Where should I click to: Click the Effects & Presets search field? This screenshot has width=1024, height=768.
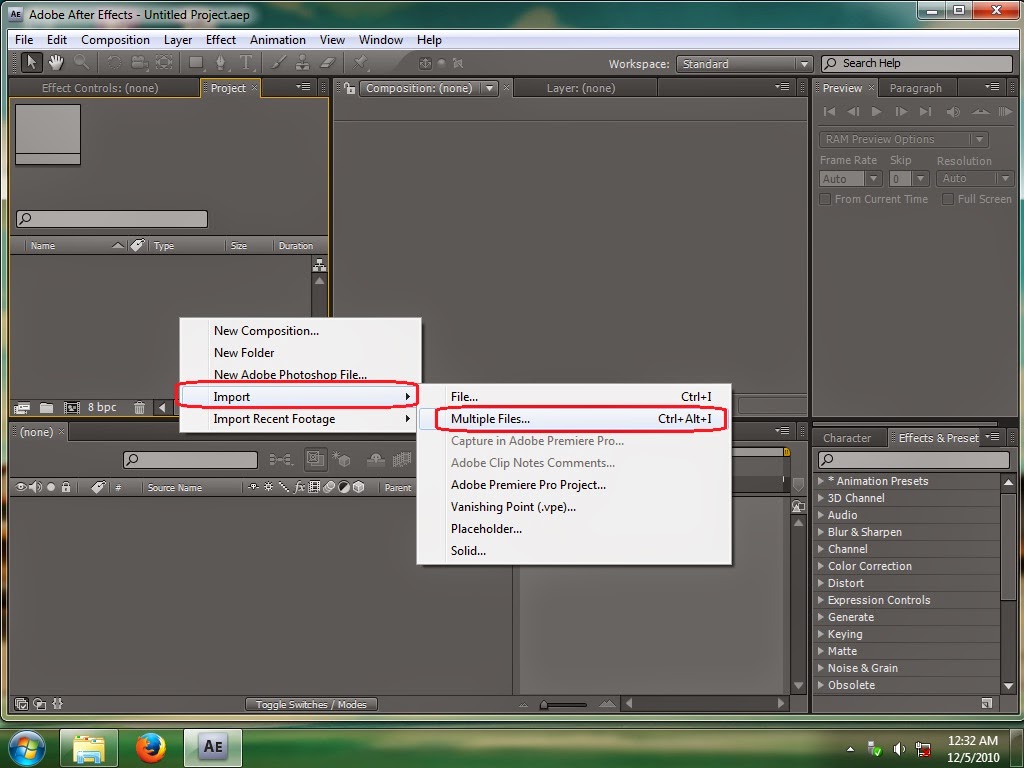pyautogui.click(x=913, y=459)
